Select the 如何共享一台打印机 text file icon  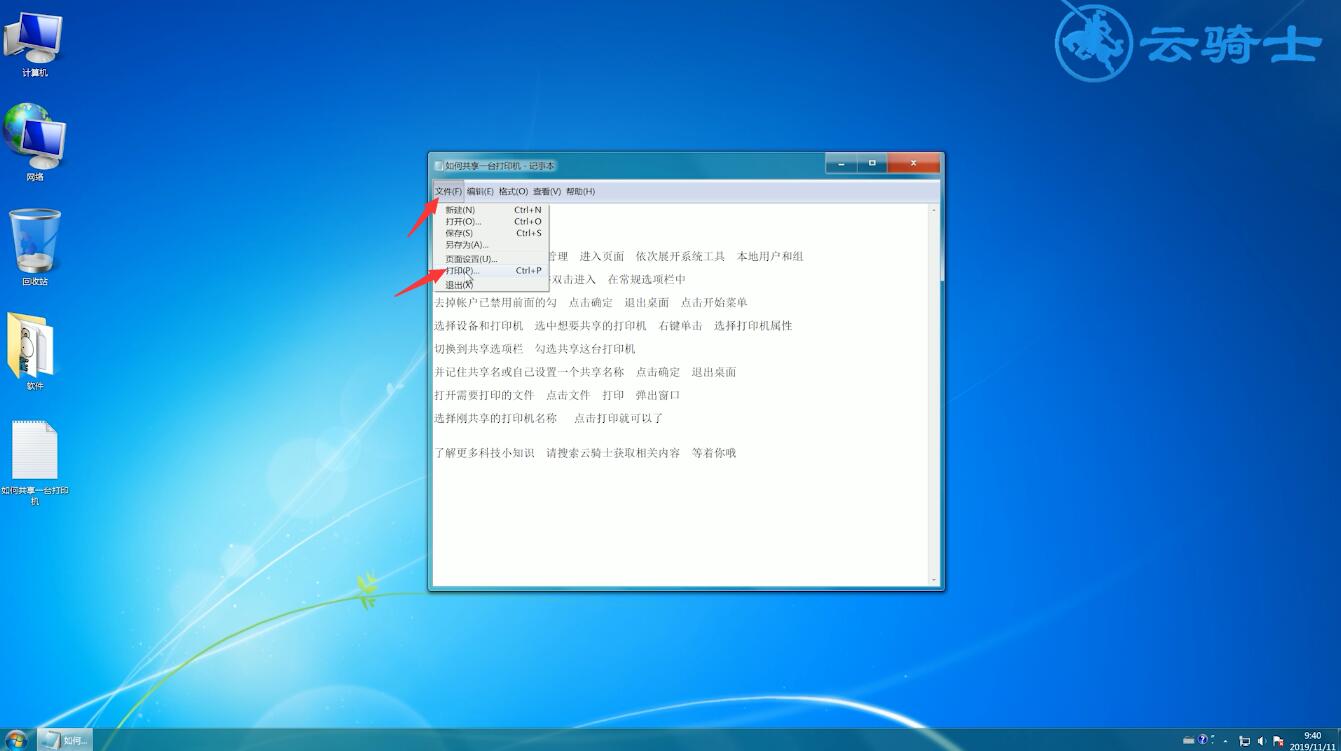pos(35,462)
